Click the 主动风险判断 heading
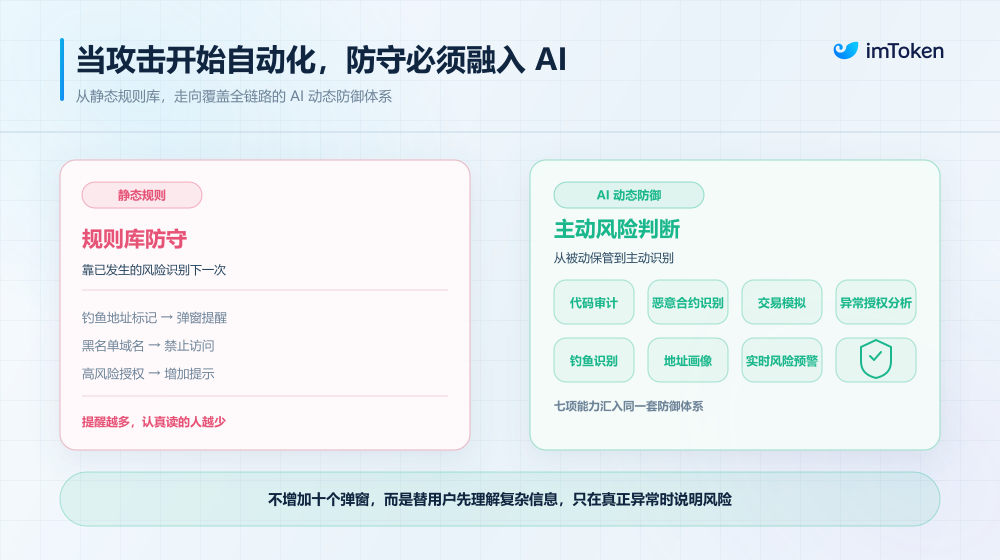This screenshot has height=560, width=1000. (x=617, y=229)
